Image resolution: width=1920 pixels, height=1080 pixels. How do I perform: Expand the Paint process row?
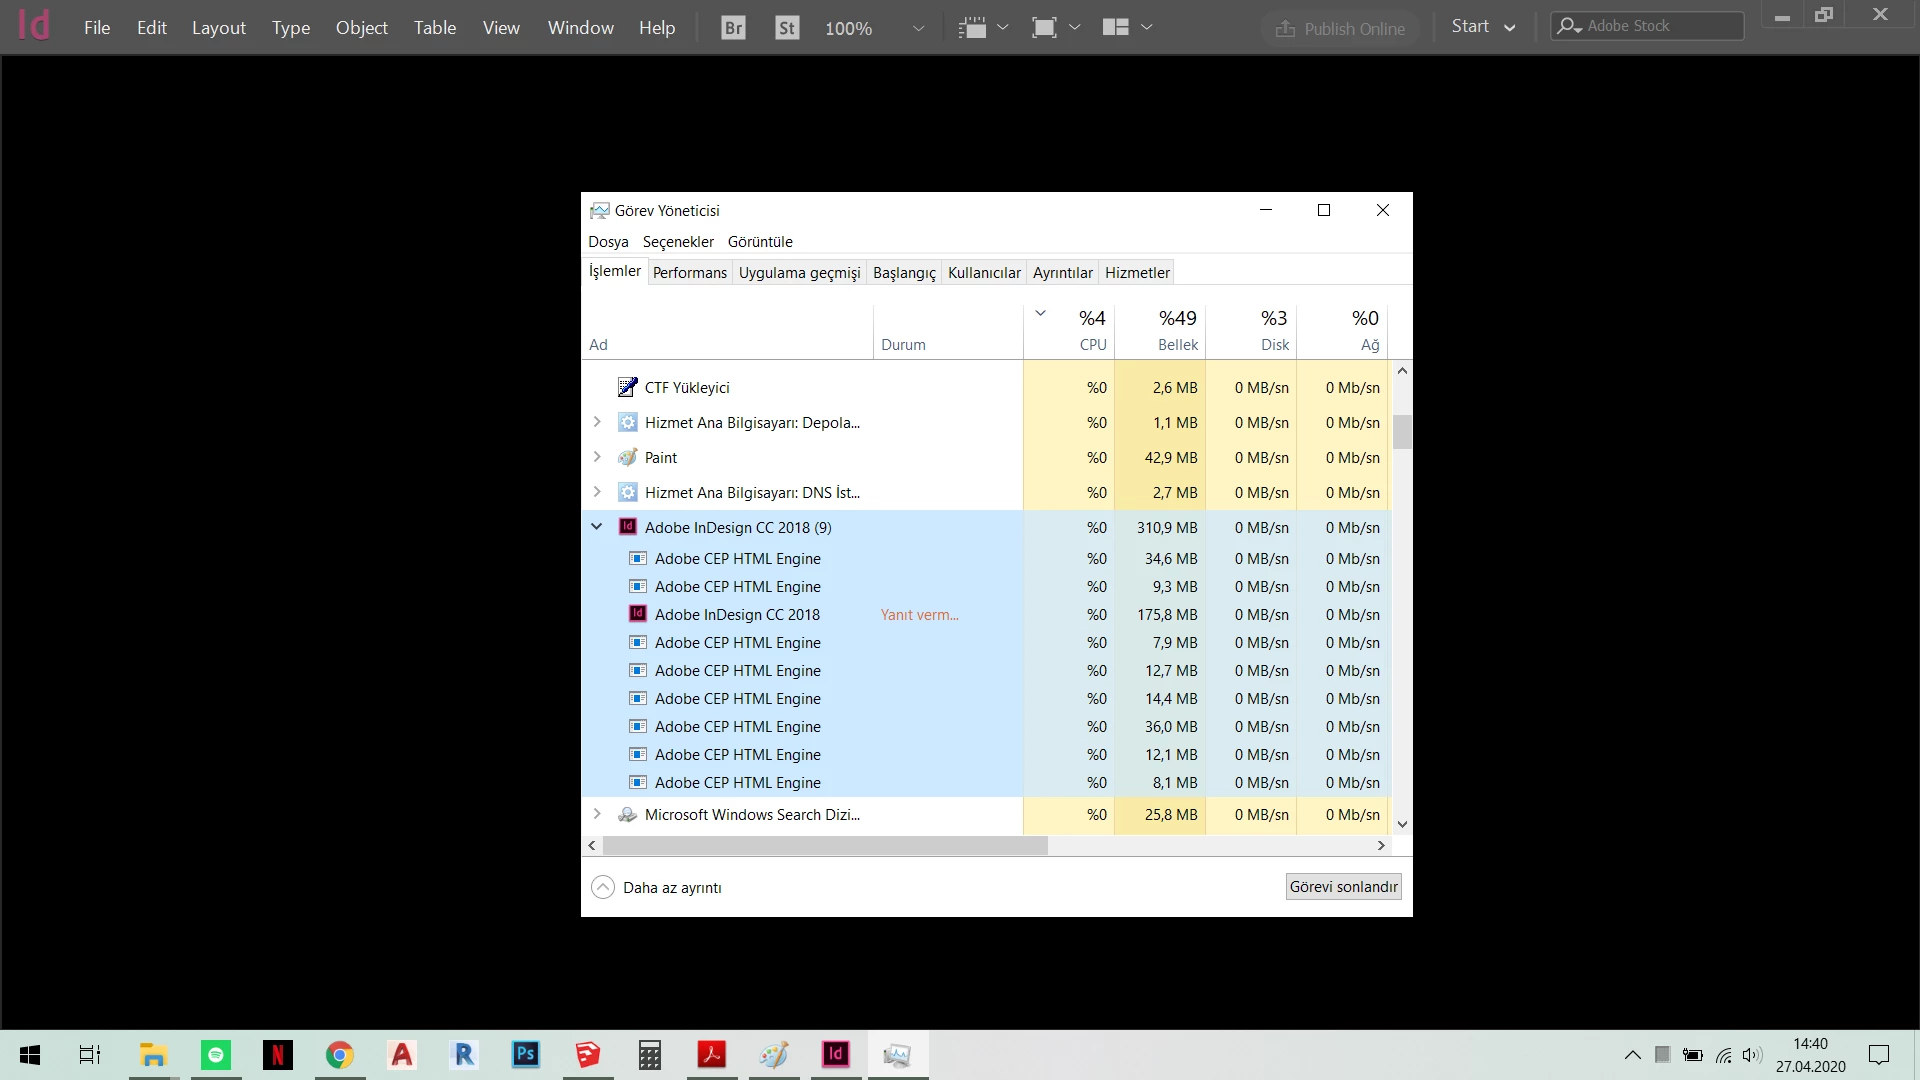(x=597, y=457)
